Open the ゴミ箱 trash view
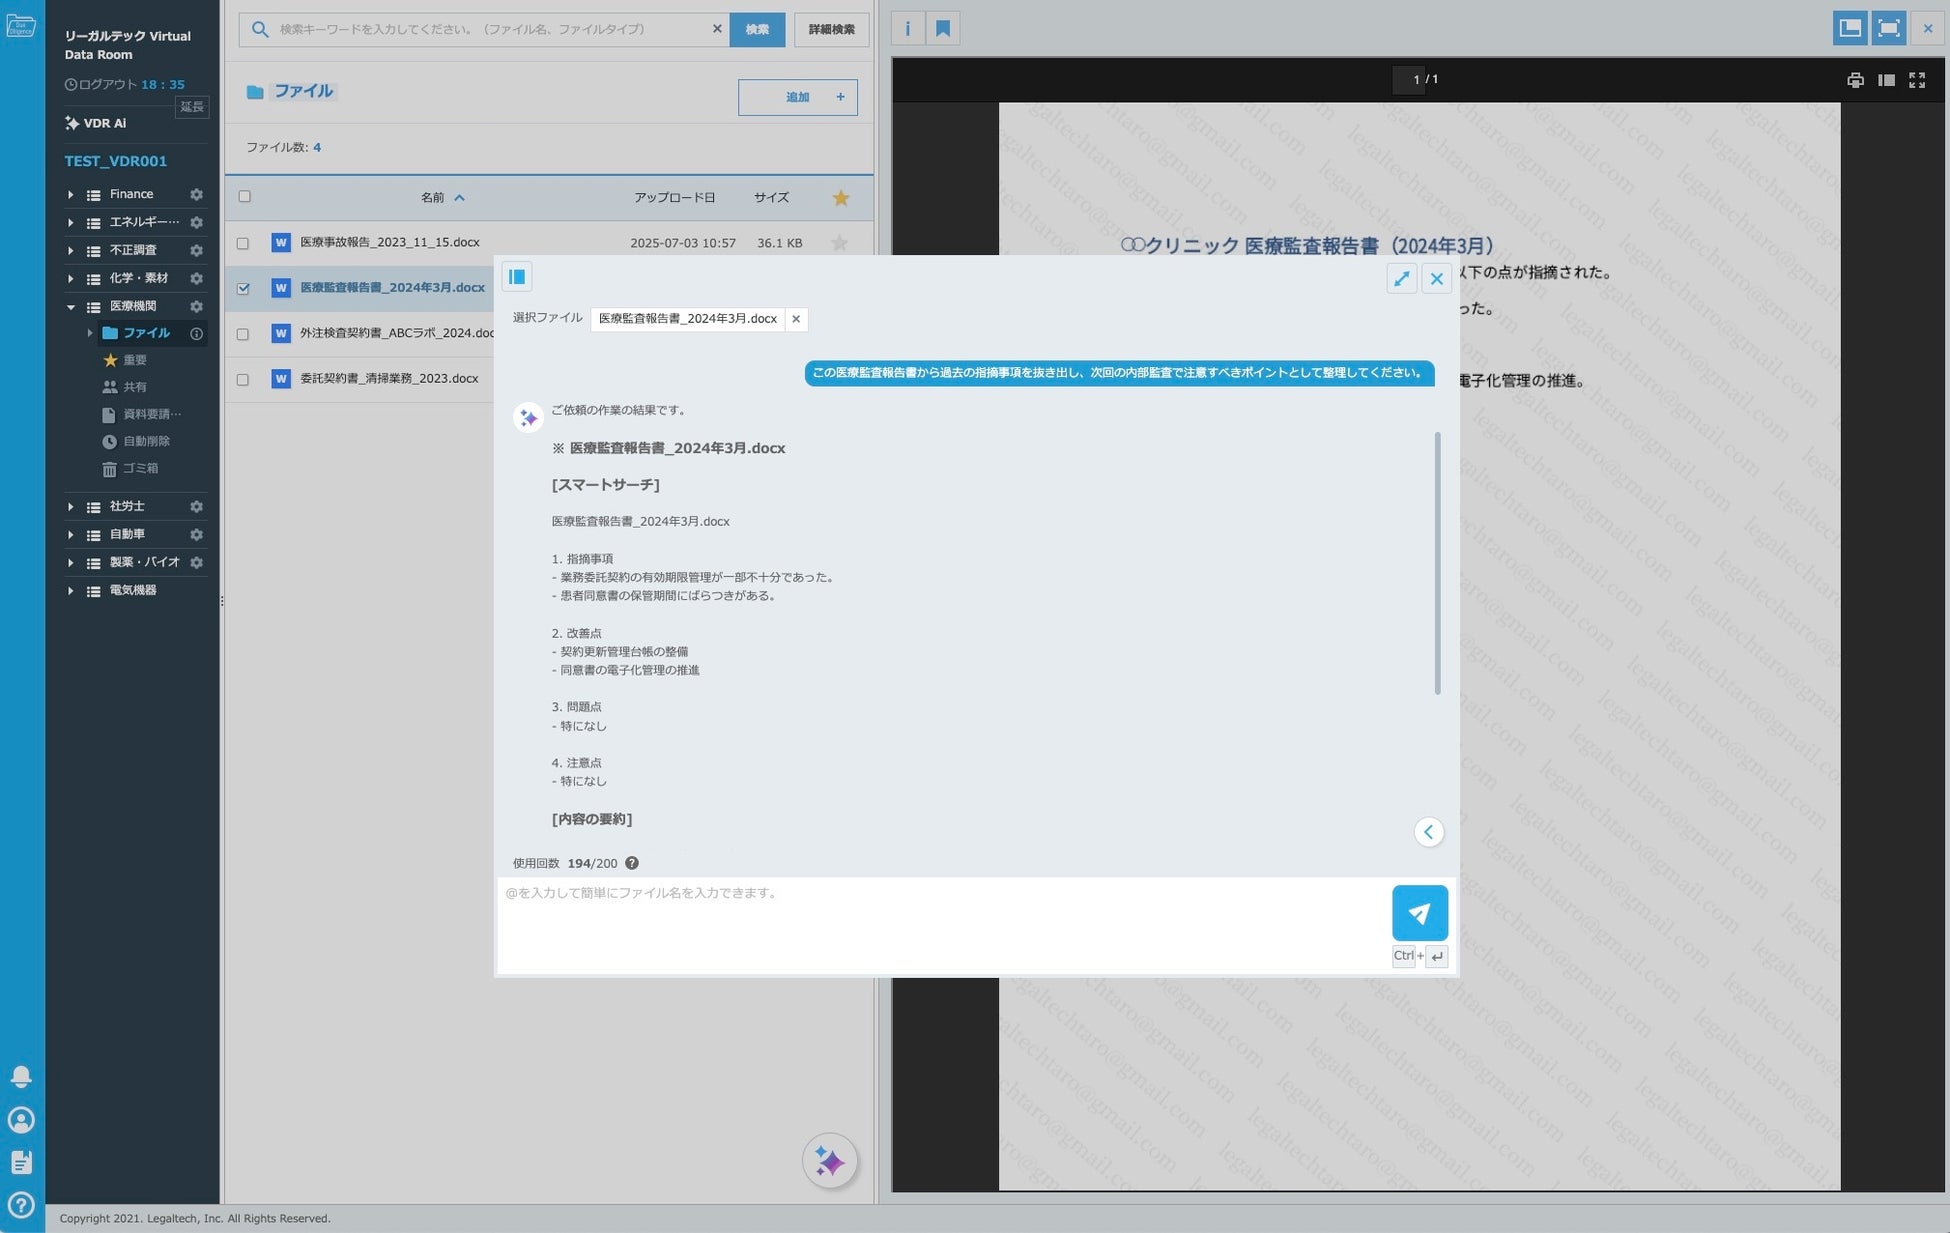The height and width of the screenshot is (1233, 1950). (x=140, y=468)
